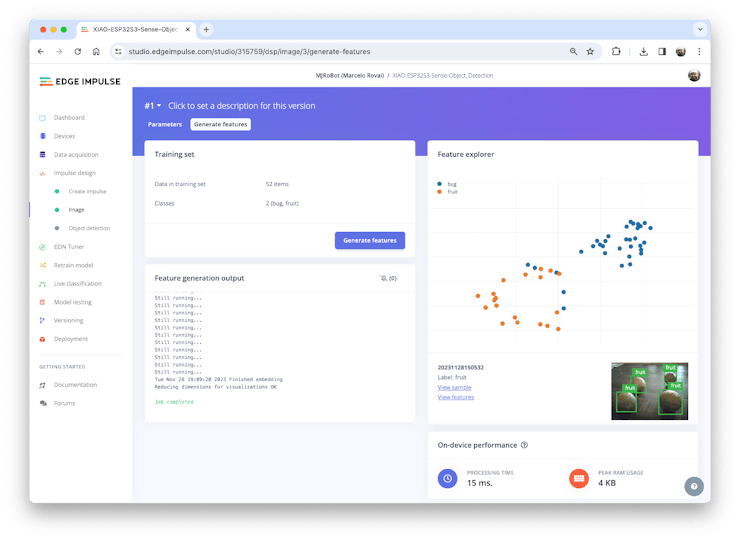The width and height of the screenshot is (740, 541).
Task: Open browser extensions puzzle icon
Action: (x=616, y=51)
